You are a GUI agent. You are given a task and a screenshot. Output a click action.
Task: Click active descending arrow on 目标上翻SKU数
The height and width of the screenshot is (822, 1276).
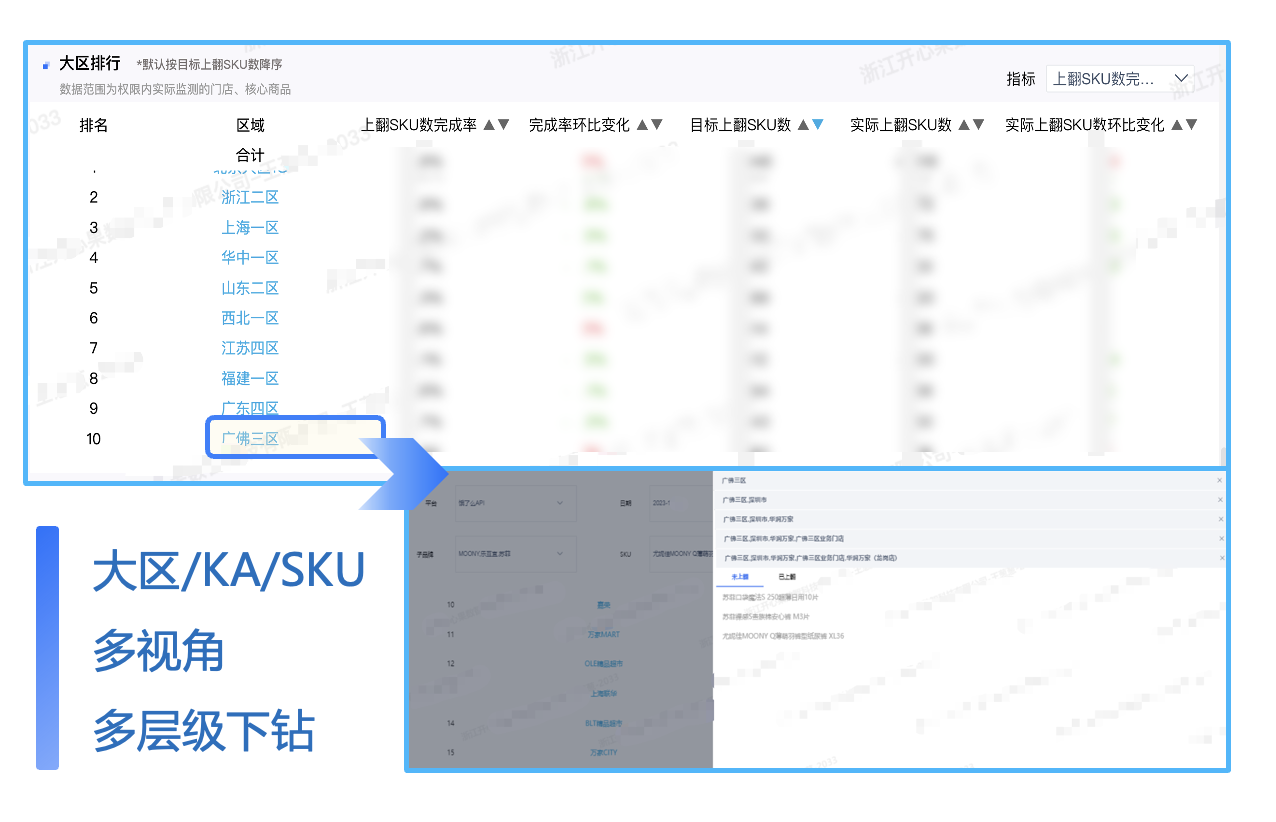(818, 125)
